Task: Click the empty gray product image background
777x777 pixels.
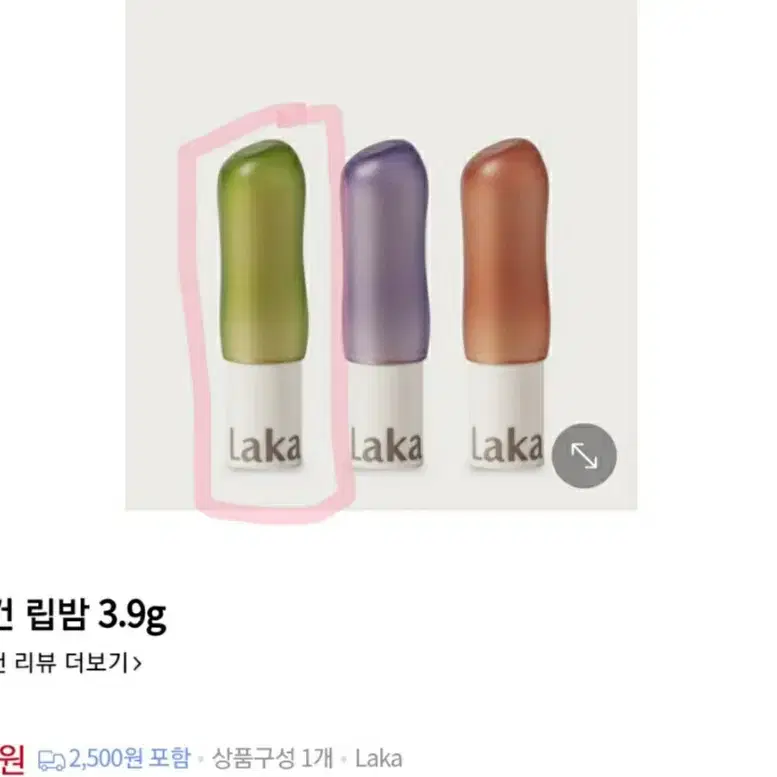Action: 381,64
